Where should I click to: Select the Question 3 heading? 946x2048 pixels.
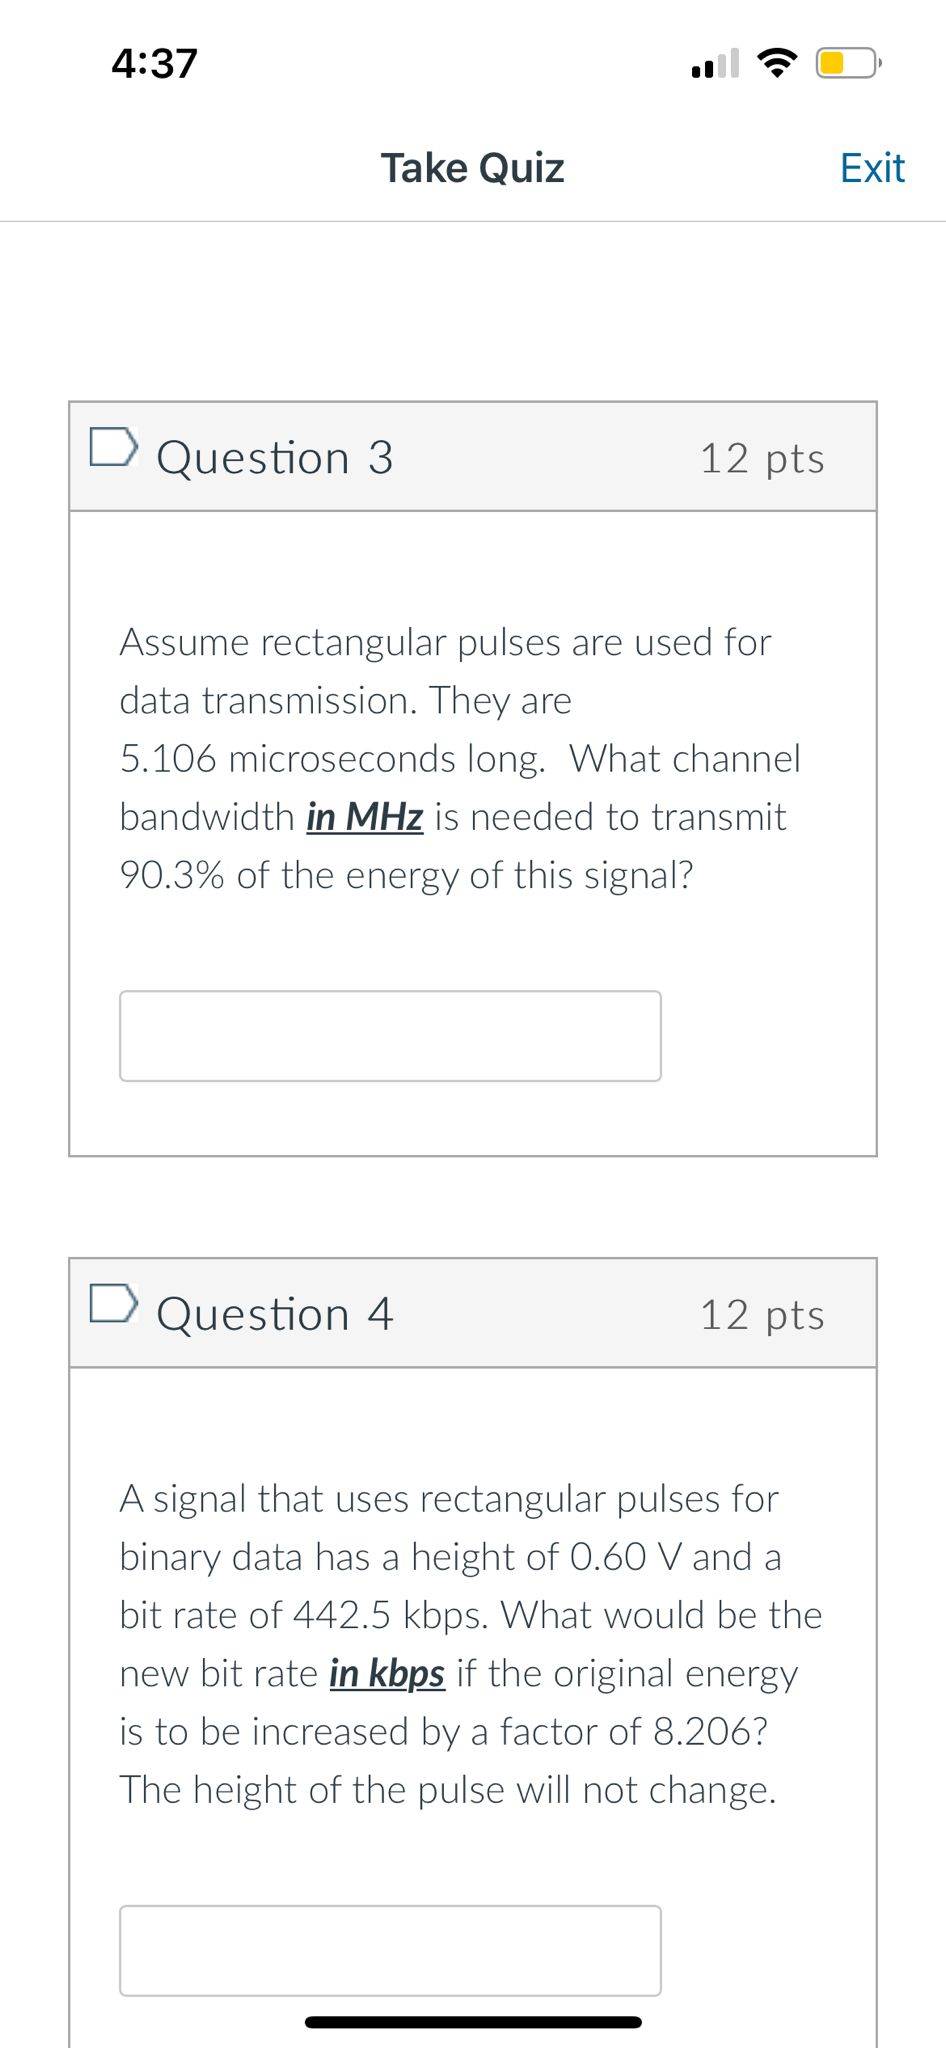[x=275, y=458]
